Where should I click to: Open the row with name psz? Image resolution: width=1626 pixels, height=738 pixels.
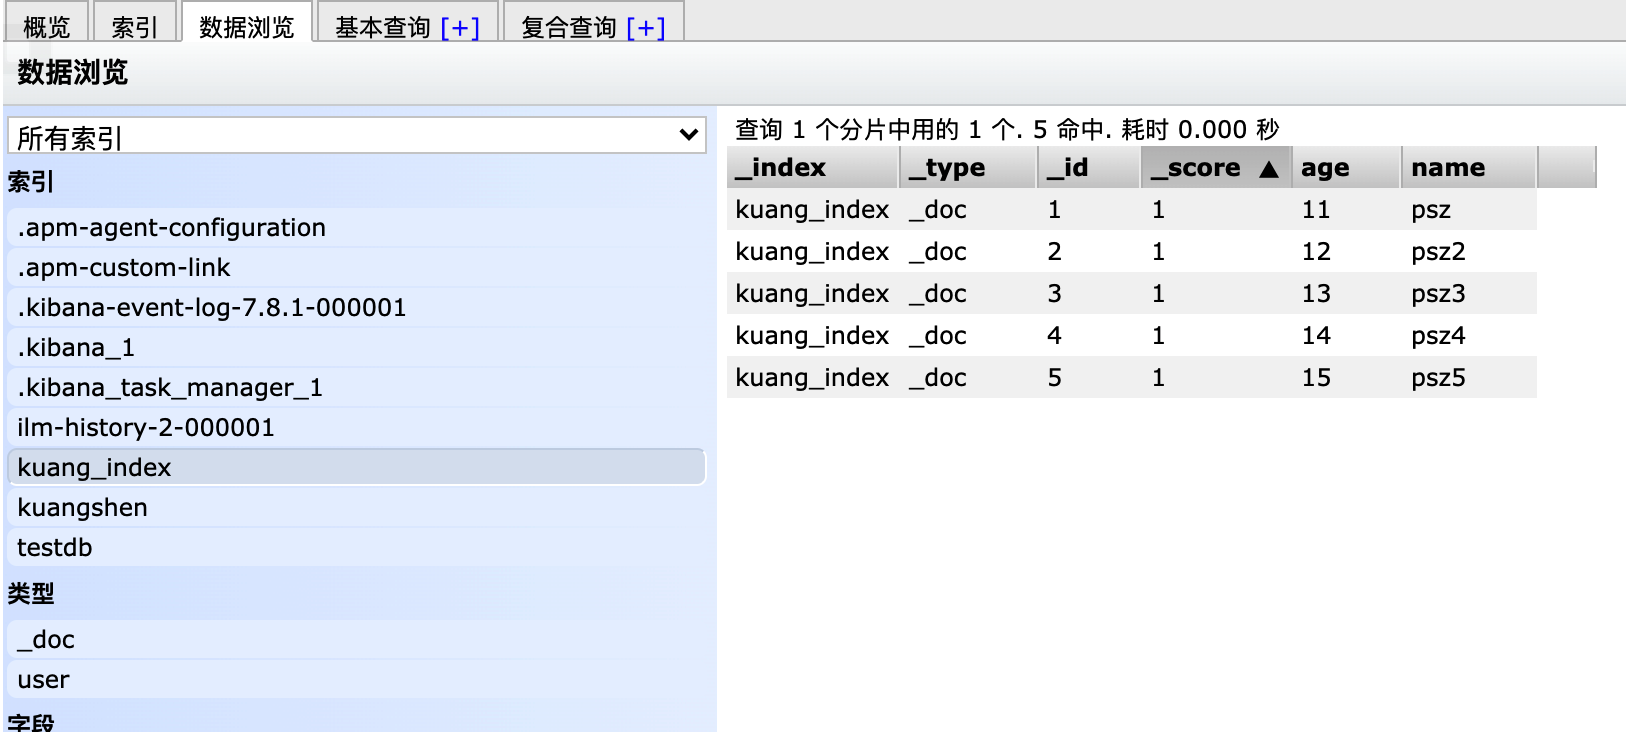pyautogui.click(x=1132, y=210)
